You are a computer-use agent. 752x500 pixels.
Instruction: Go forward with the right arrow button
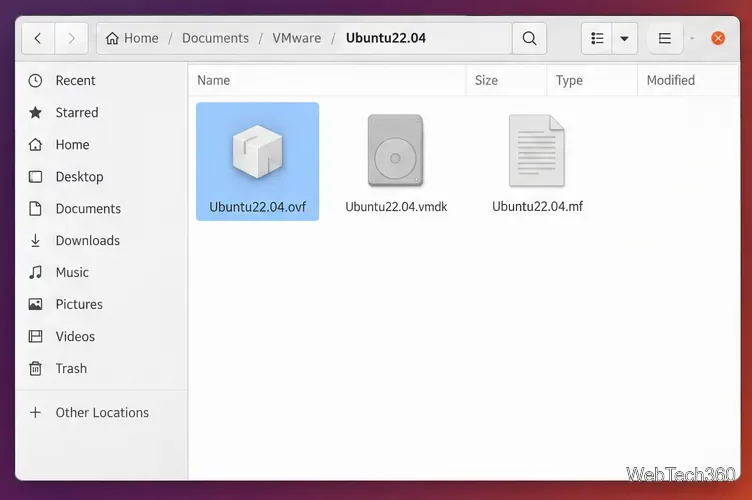pyautogui.click(x=71, y=38)
